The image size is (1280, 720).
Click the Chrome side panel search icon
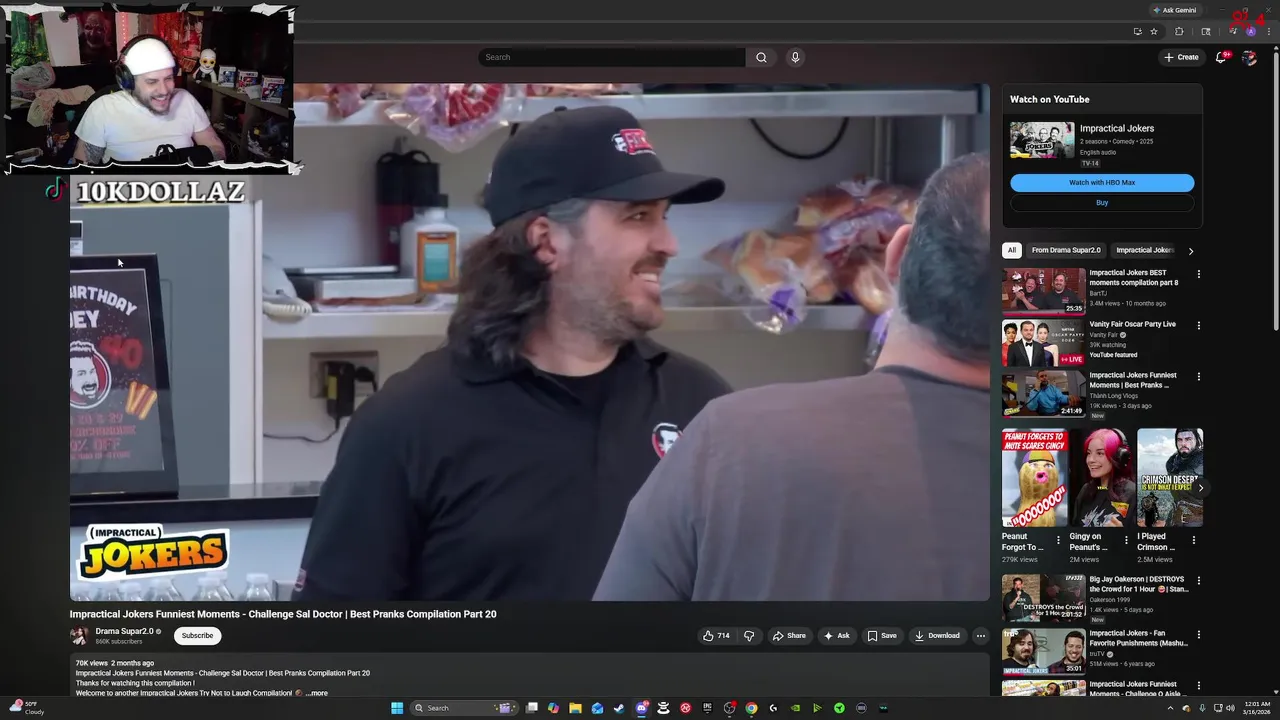(x=1206, y=31)
